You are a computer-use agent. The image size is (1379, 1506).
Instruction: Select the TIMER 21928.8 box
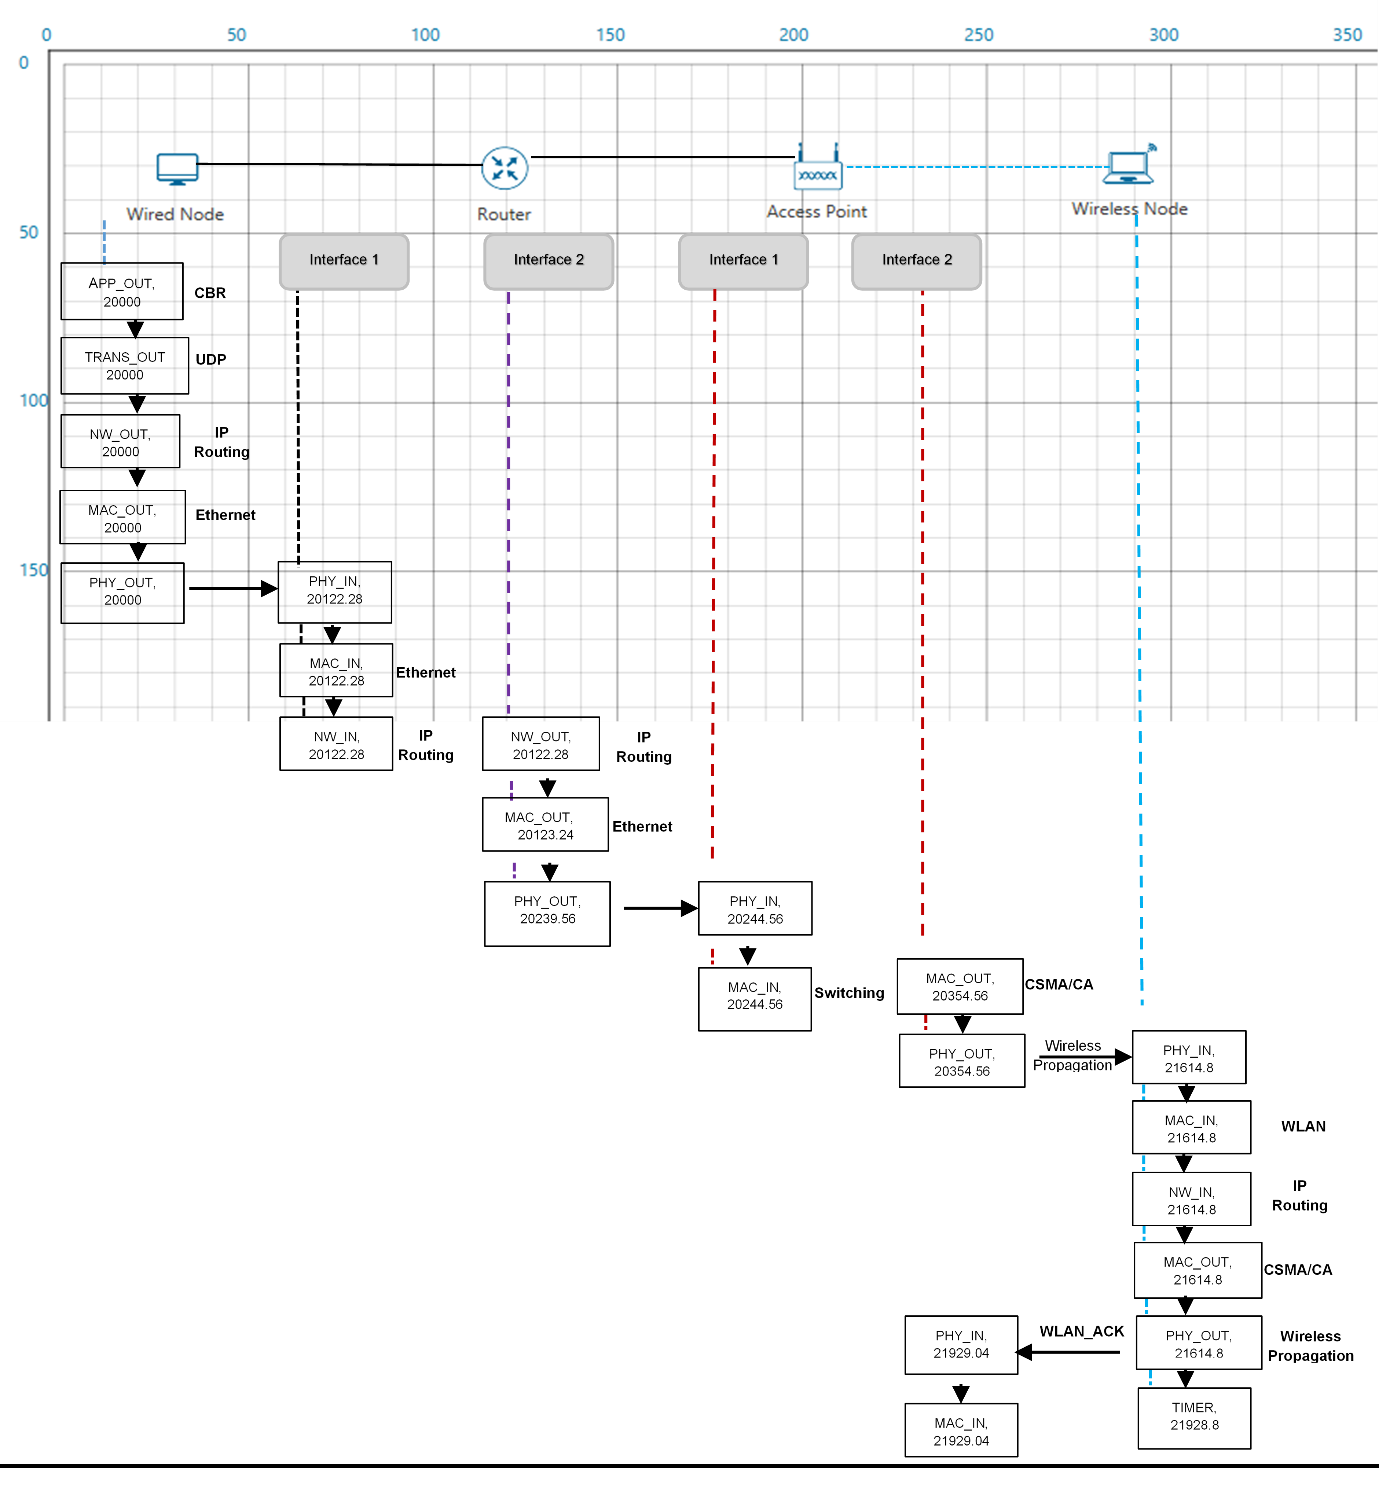pos(1194,1418)
